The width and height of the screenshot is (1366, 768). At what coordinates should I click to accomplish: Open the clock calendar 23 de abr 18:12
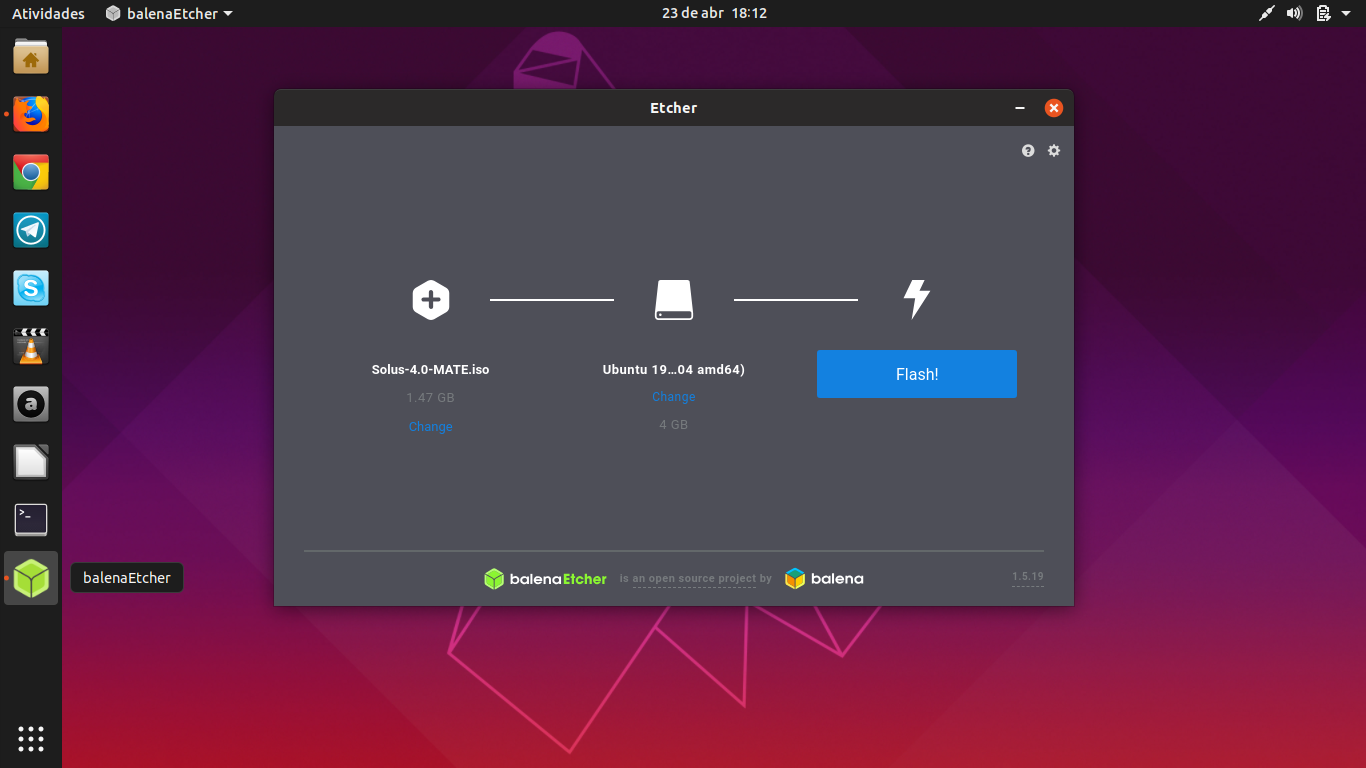(x=714, y=14)
